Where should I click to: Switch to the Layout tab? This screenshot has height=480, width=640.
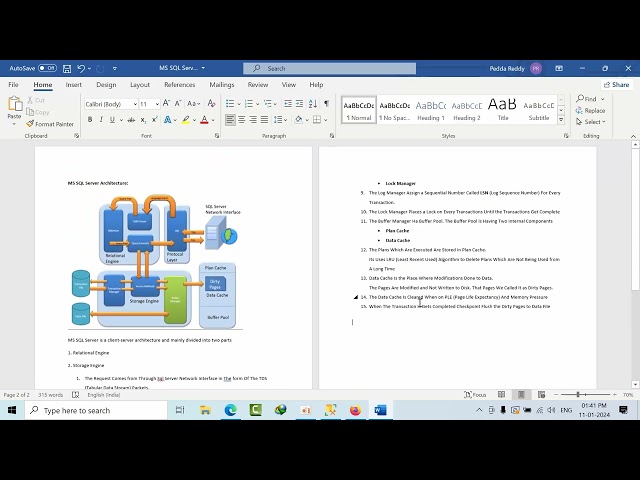pyautogui.click(x=140, y=84)
